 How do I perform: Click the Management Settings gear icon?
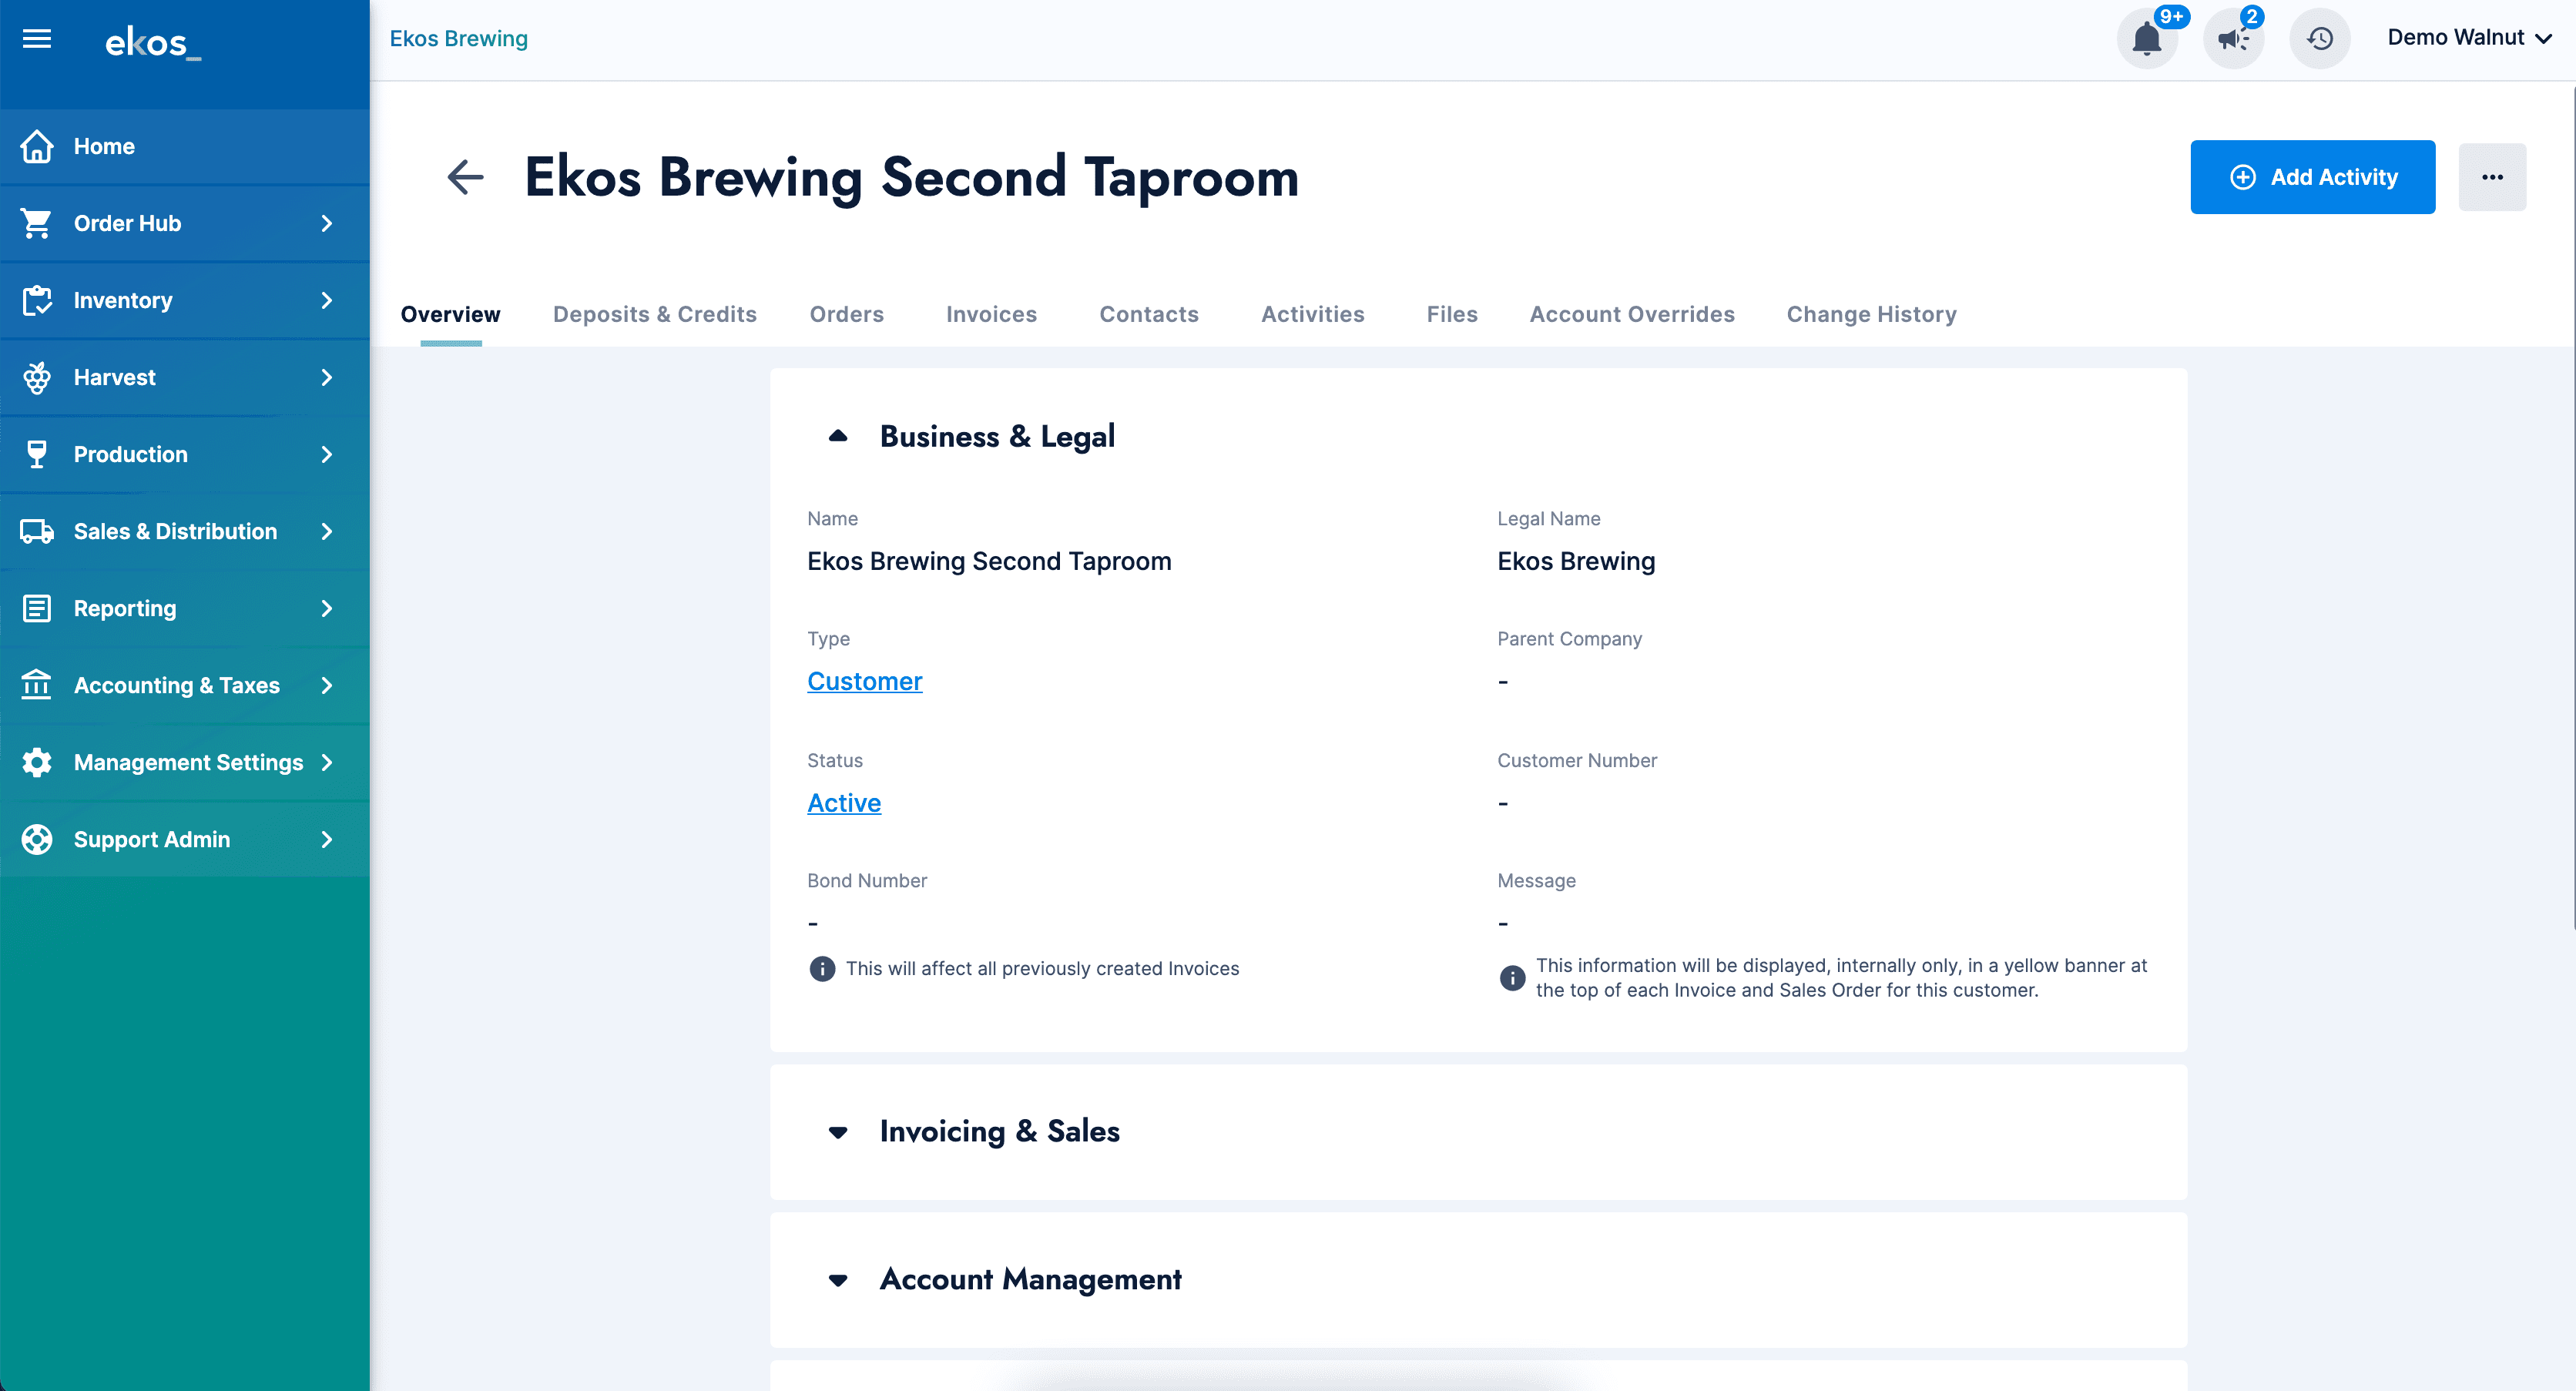tap(37, 762)
